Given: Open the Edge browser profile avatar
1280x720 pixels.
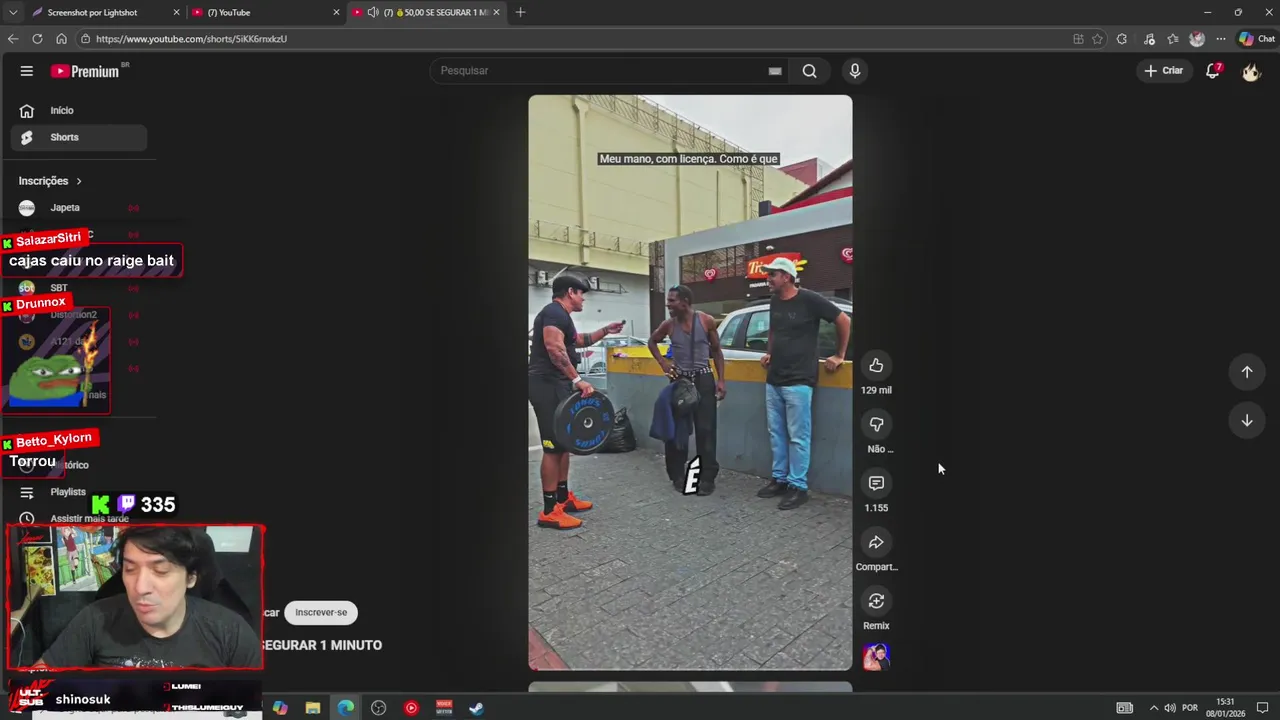Looking at the screenshot, I should click(1197, 39).
